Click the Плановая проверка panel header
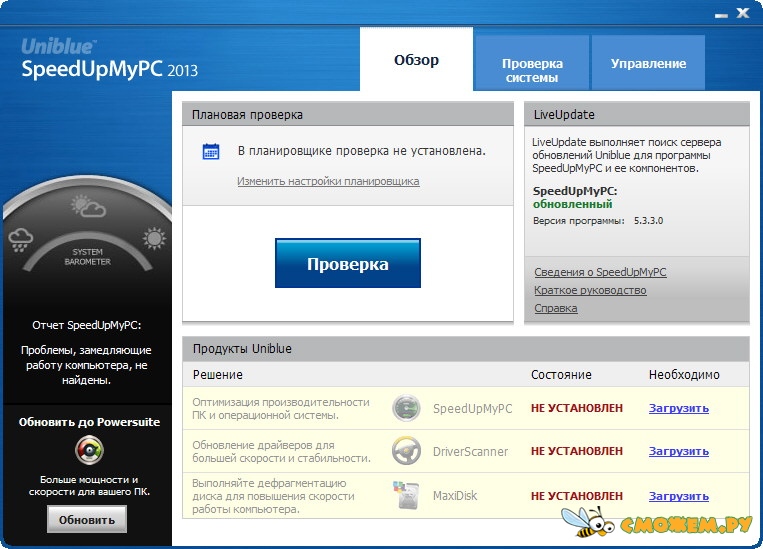Image resolution: width=763 pixels, height=549 pixels. click(348, 114)
